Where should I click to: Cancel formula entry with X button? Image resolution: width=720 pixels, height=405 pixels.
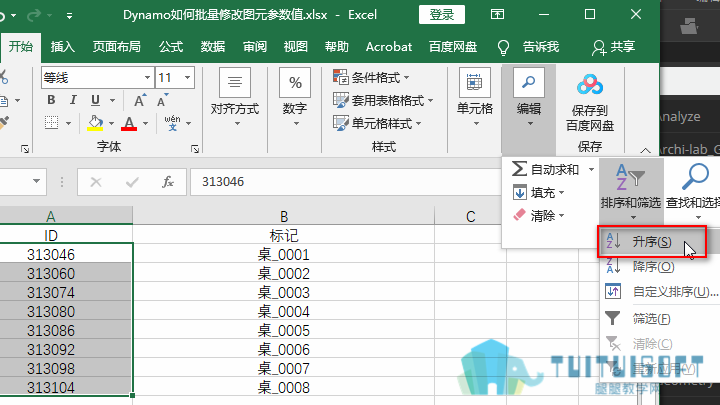click(x=96, y=182)
